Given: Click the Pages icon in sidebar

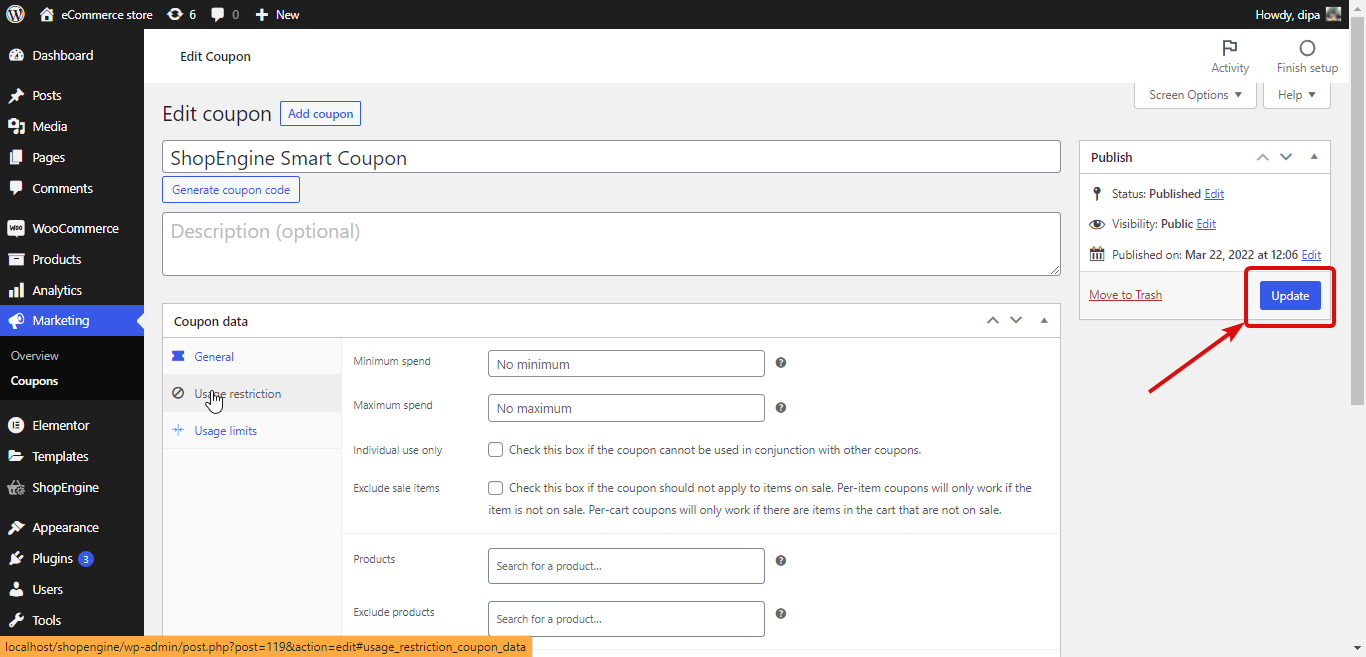Looking at the screenshot, I should (16, 158).
